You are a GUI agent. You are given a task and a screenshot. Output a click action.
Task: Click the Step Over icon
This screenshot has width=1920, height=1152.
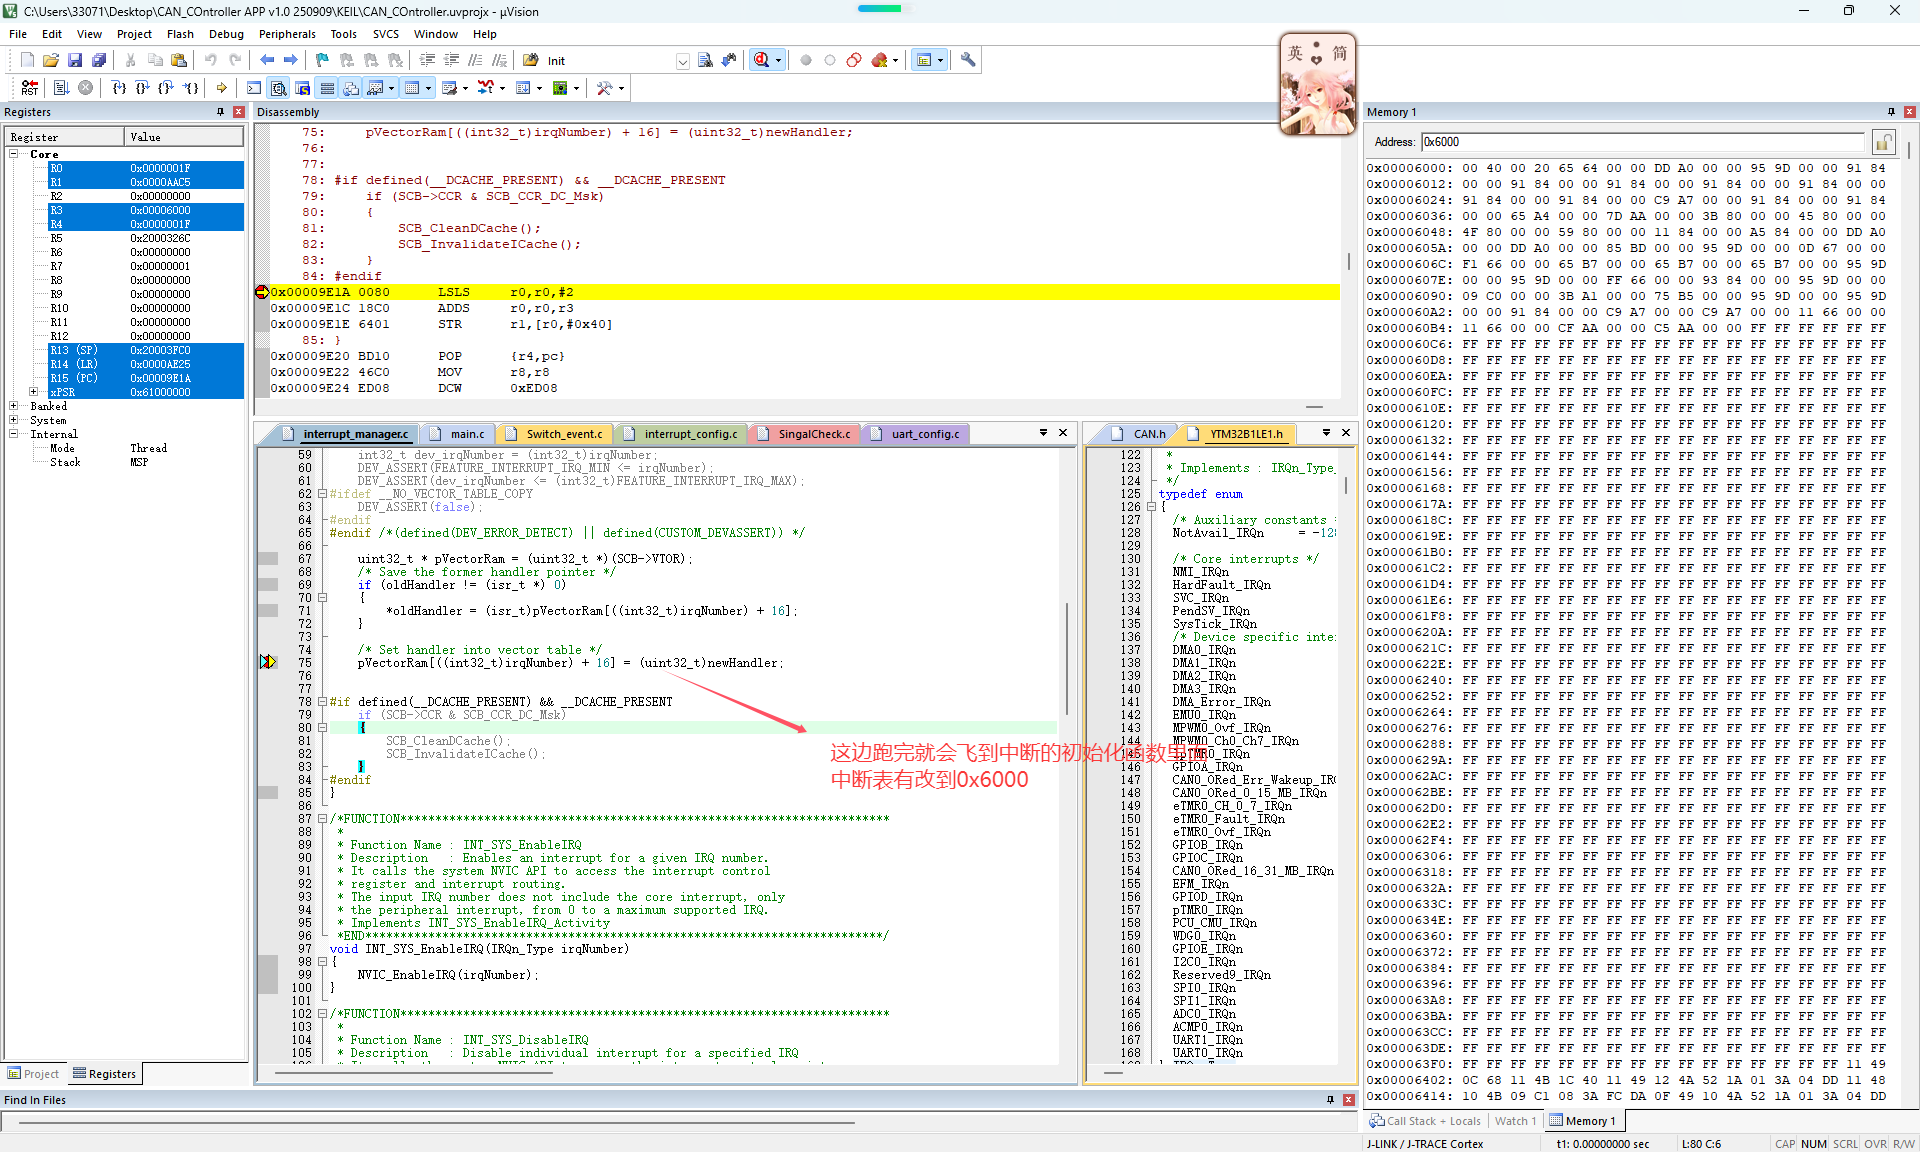[x=142, y=88]
